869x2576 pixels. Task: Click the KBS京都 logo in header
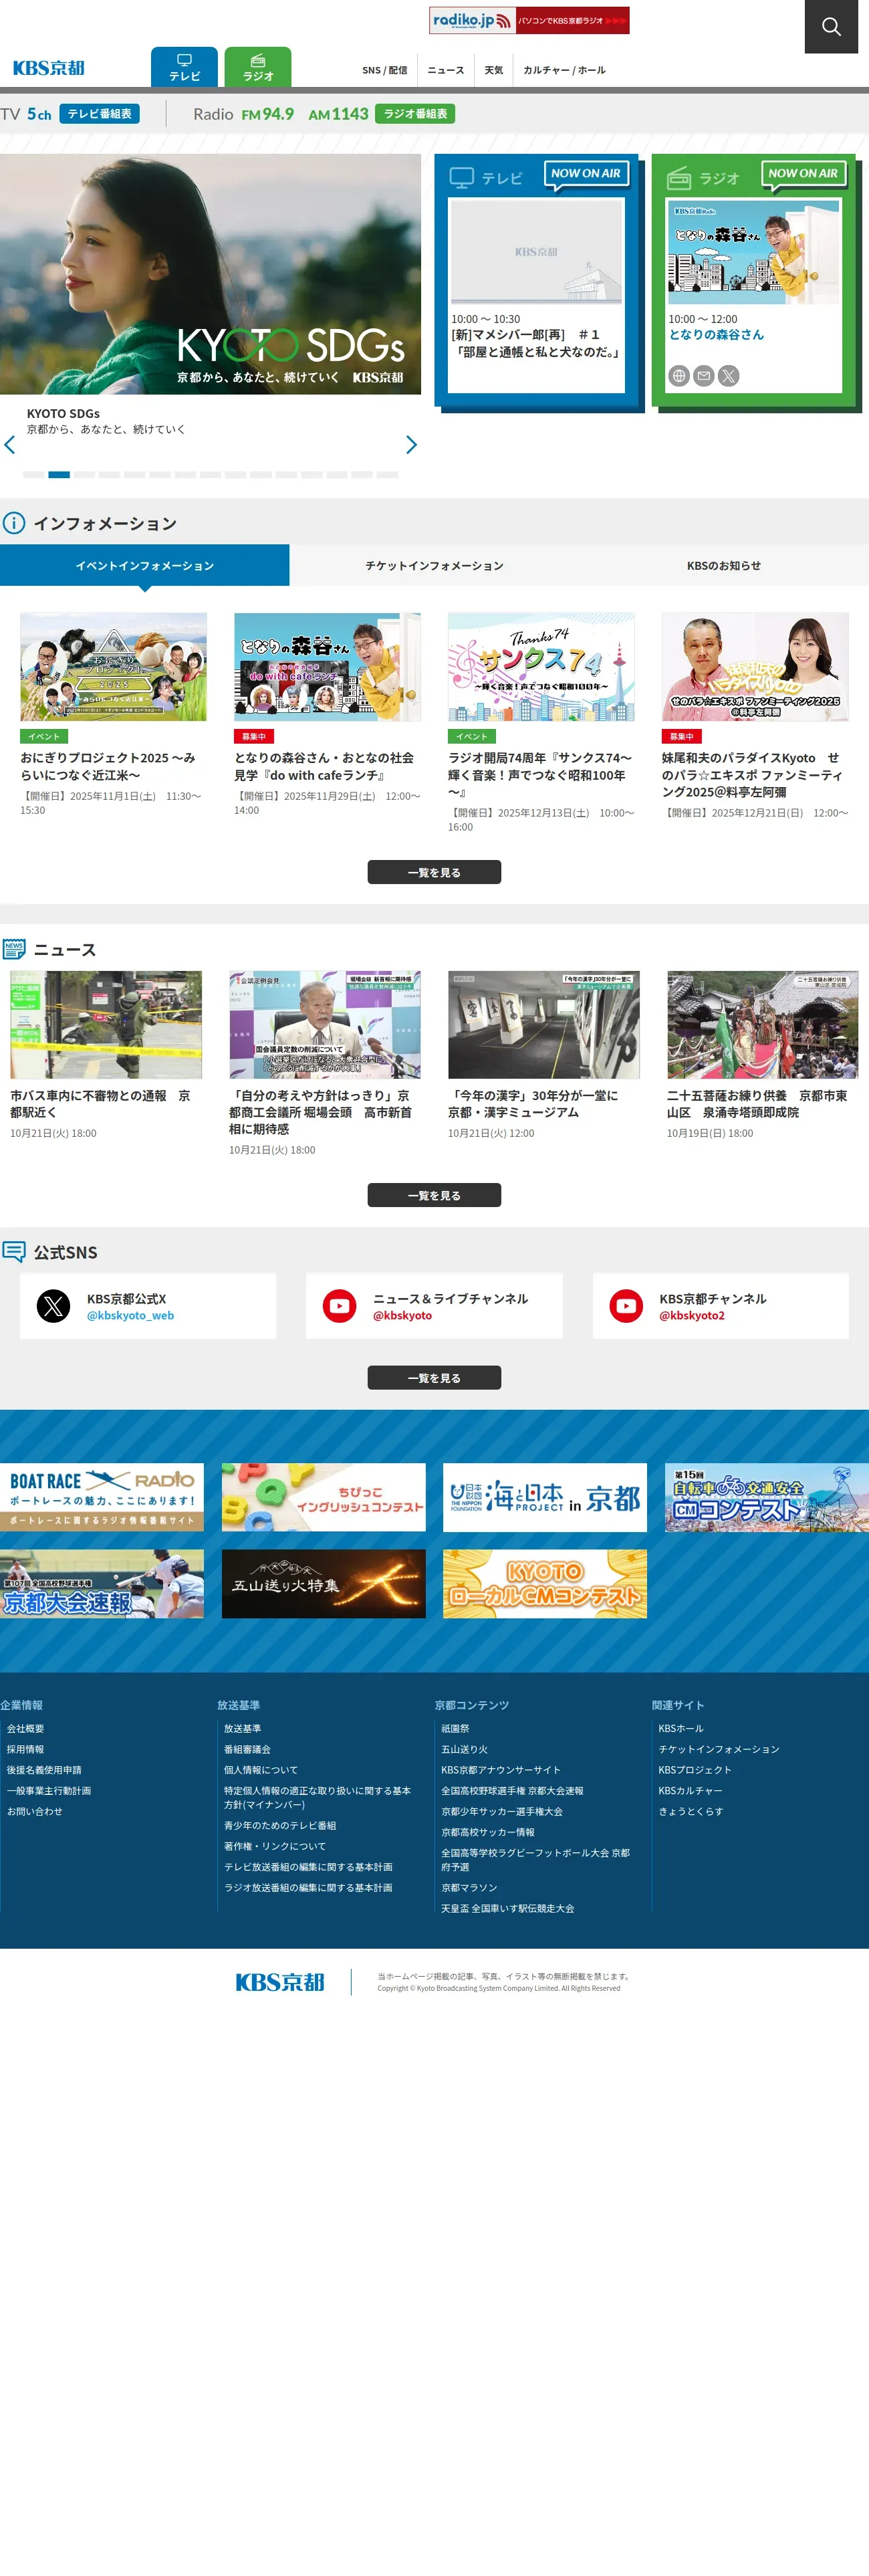click(48, 68)
